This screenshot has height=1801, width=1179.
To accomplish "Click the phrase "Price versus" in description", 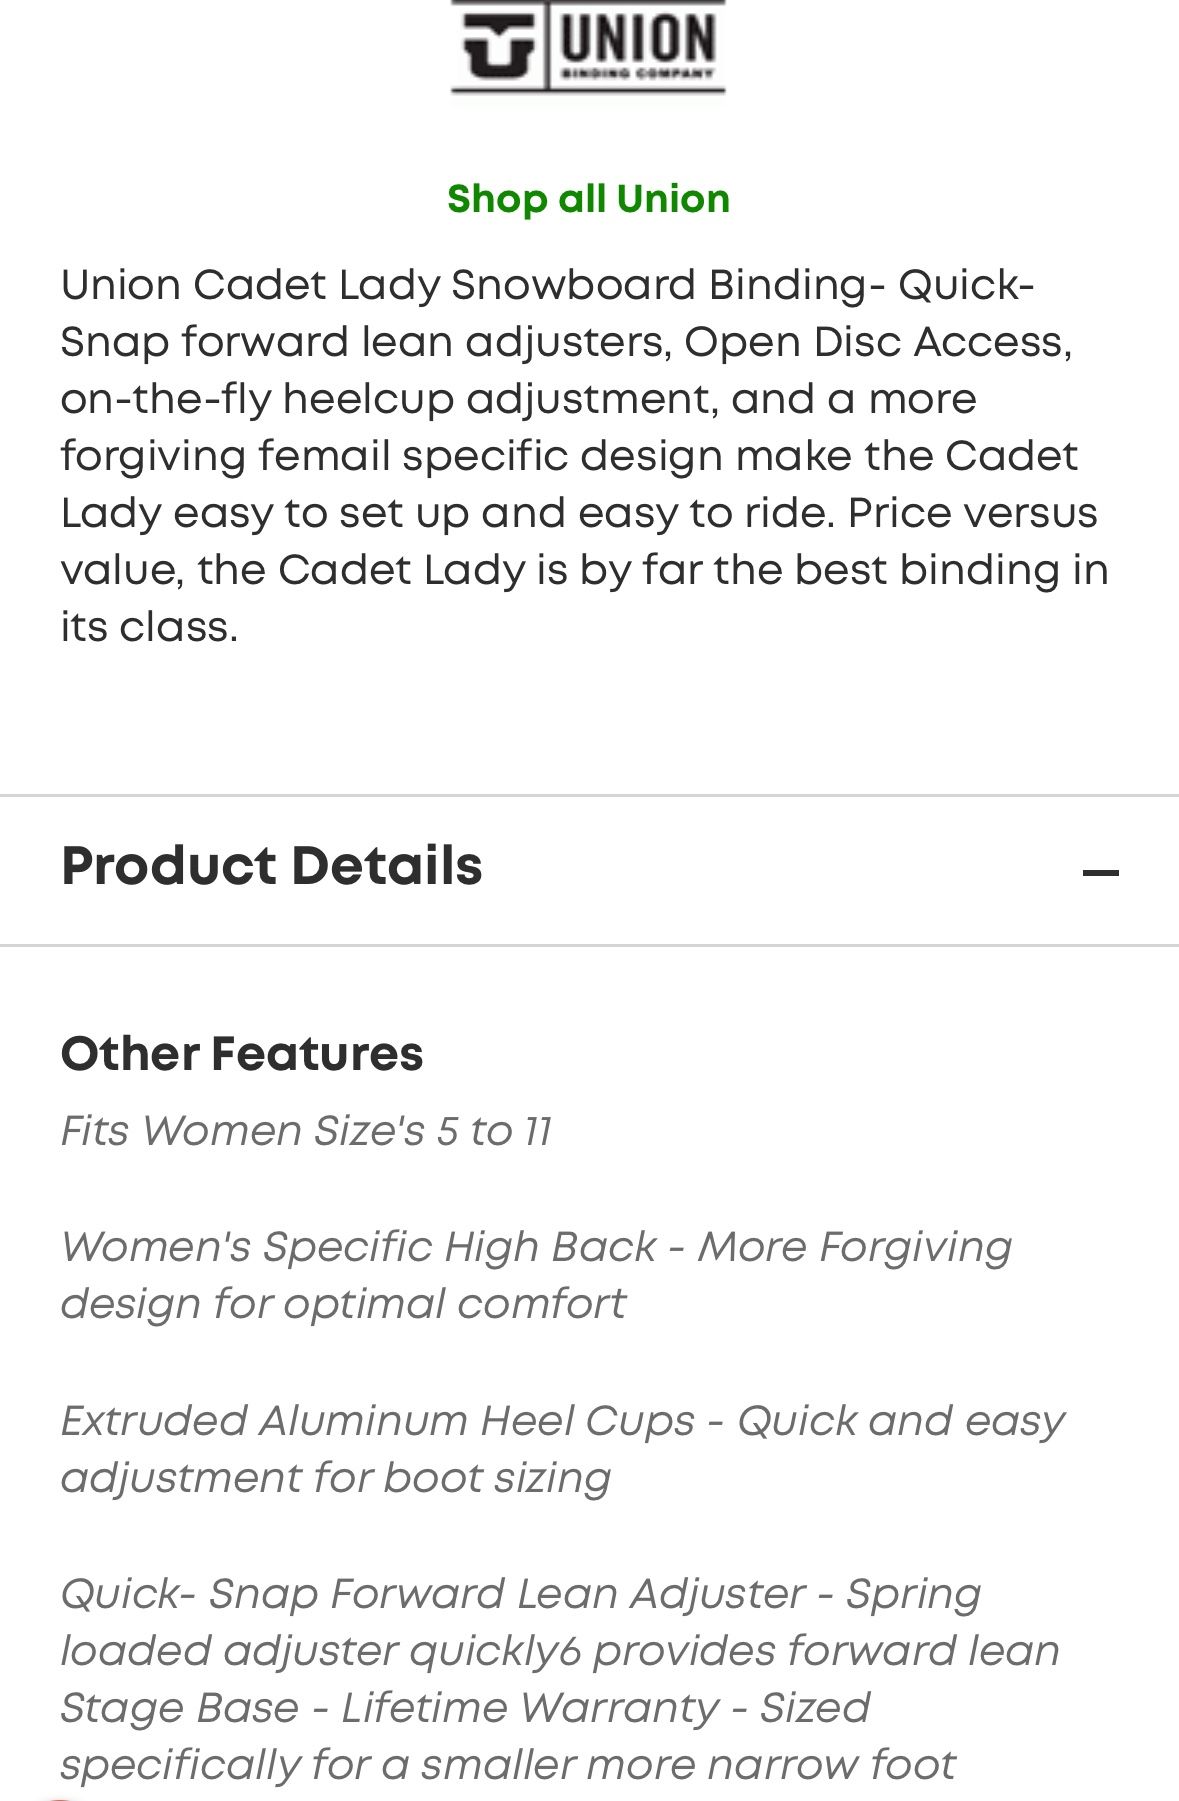I will point(972,513).
